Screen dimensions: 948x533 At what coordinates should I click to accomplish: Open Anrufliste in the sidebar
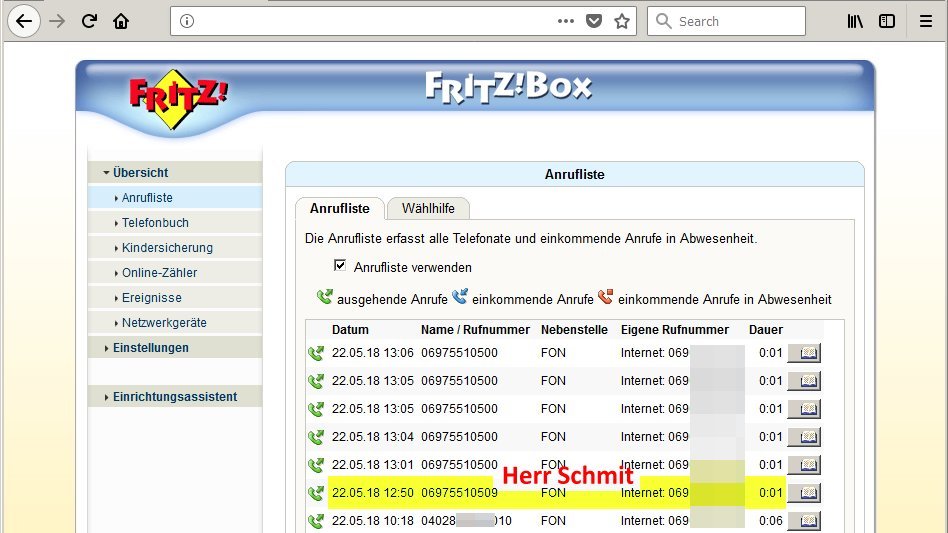[x=175, y=198]
